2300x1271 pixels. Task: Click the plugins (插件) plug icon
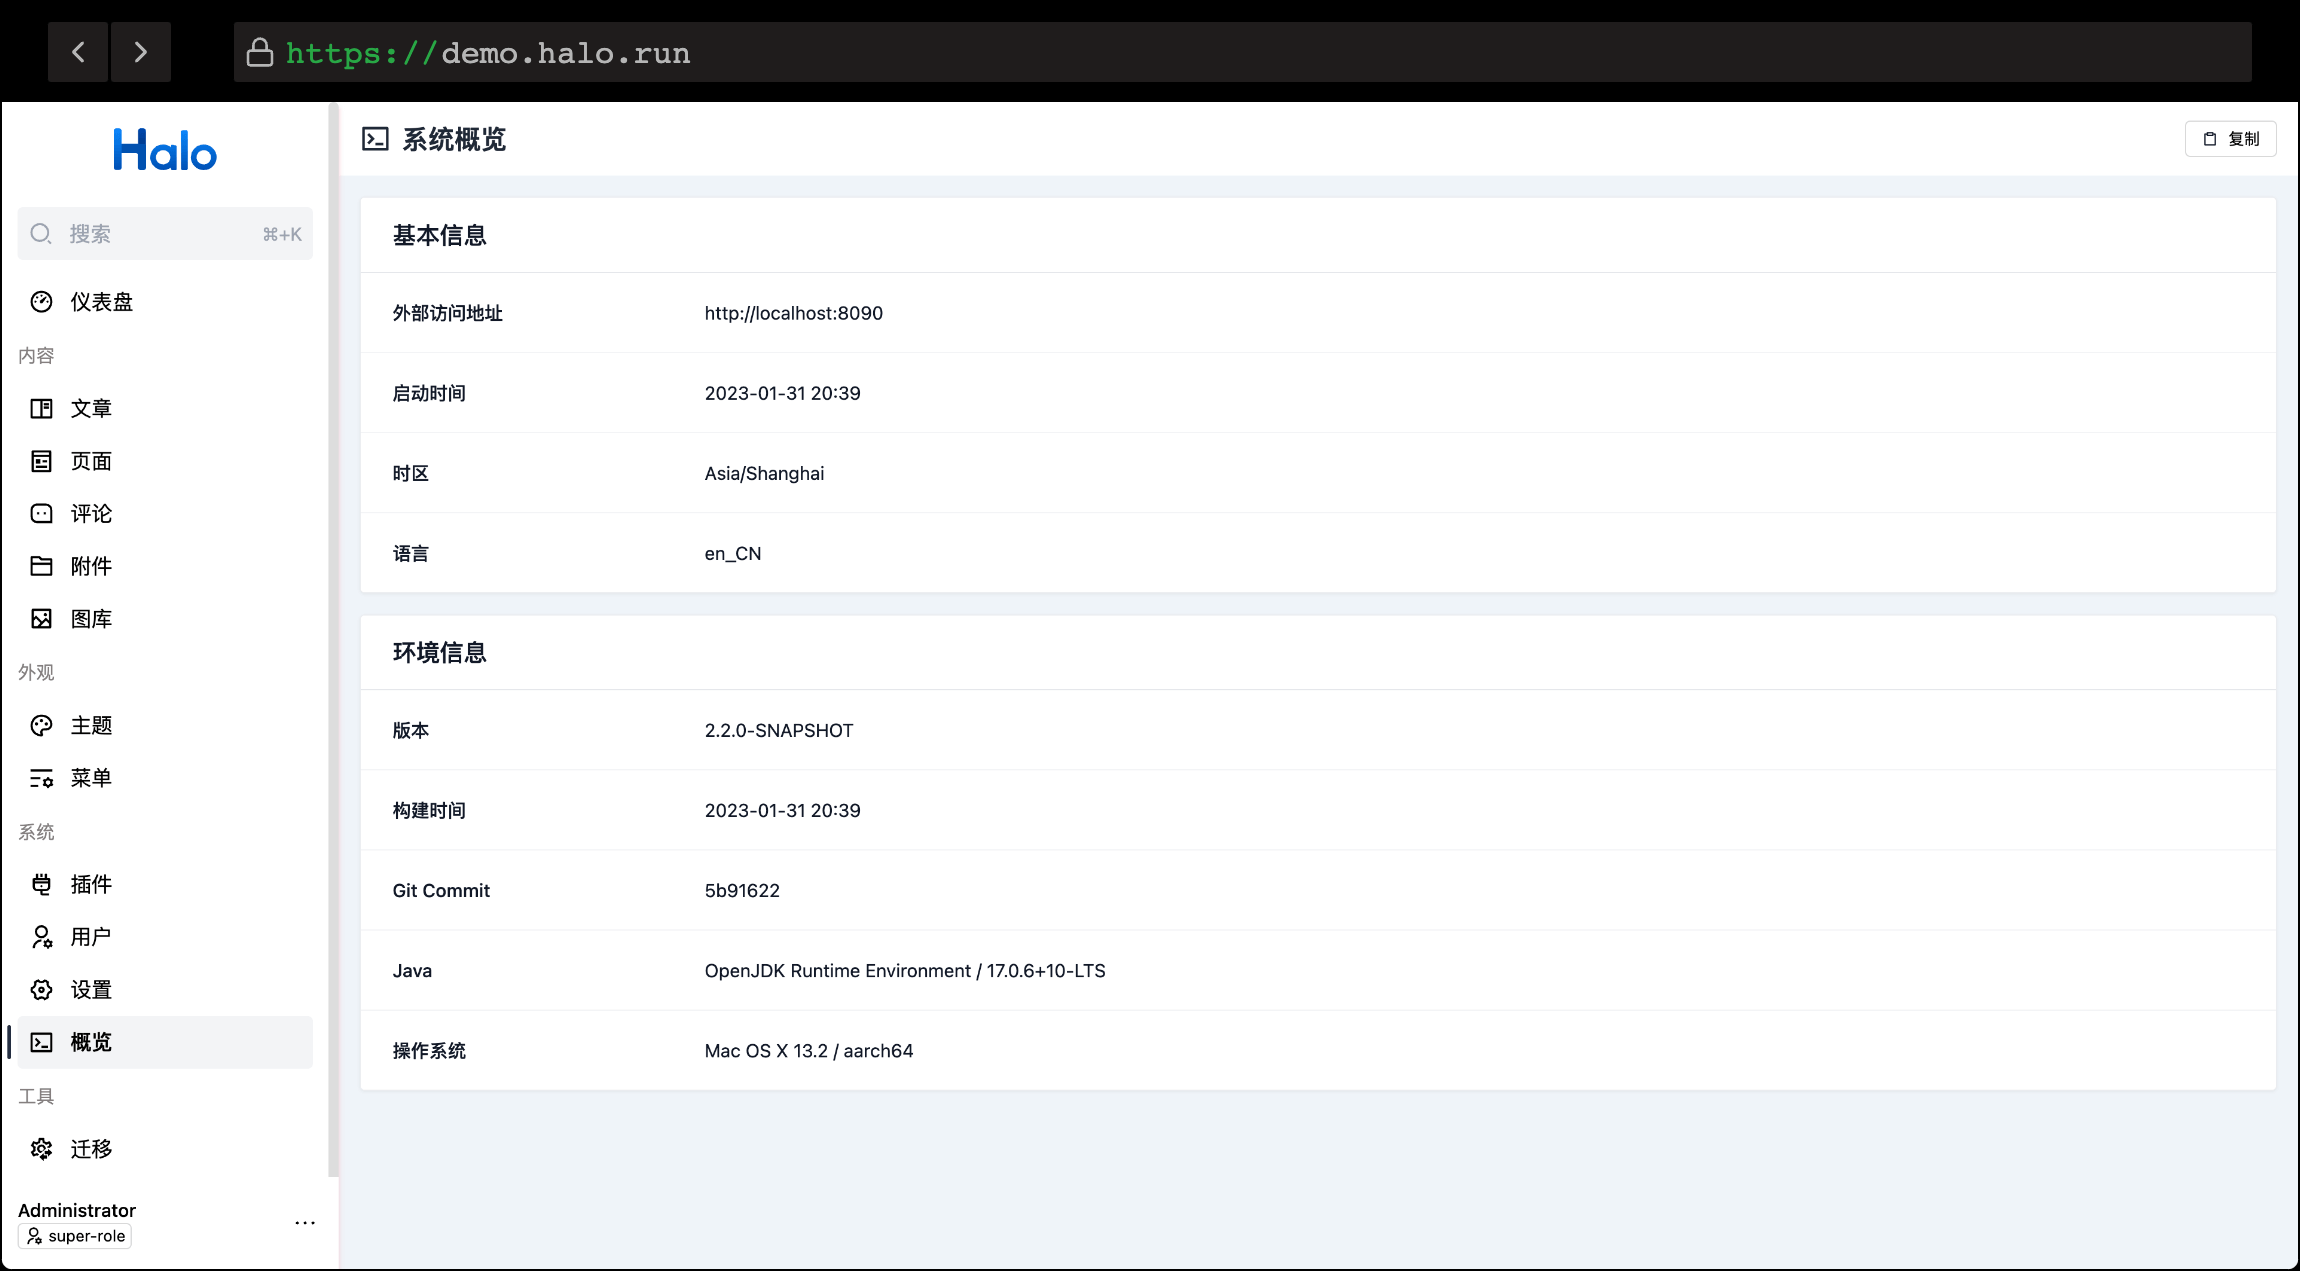(41, 884)
